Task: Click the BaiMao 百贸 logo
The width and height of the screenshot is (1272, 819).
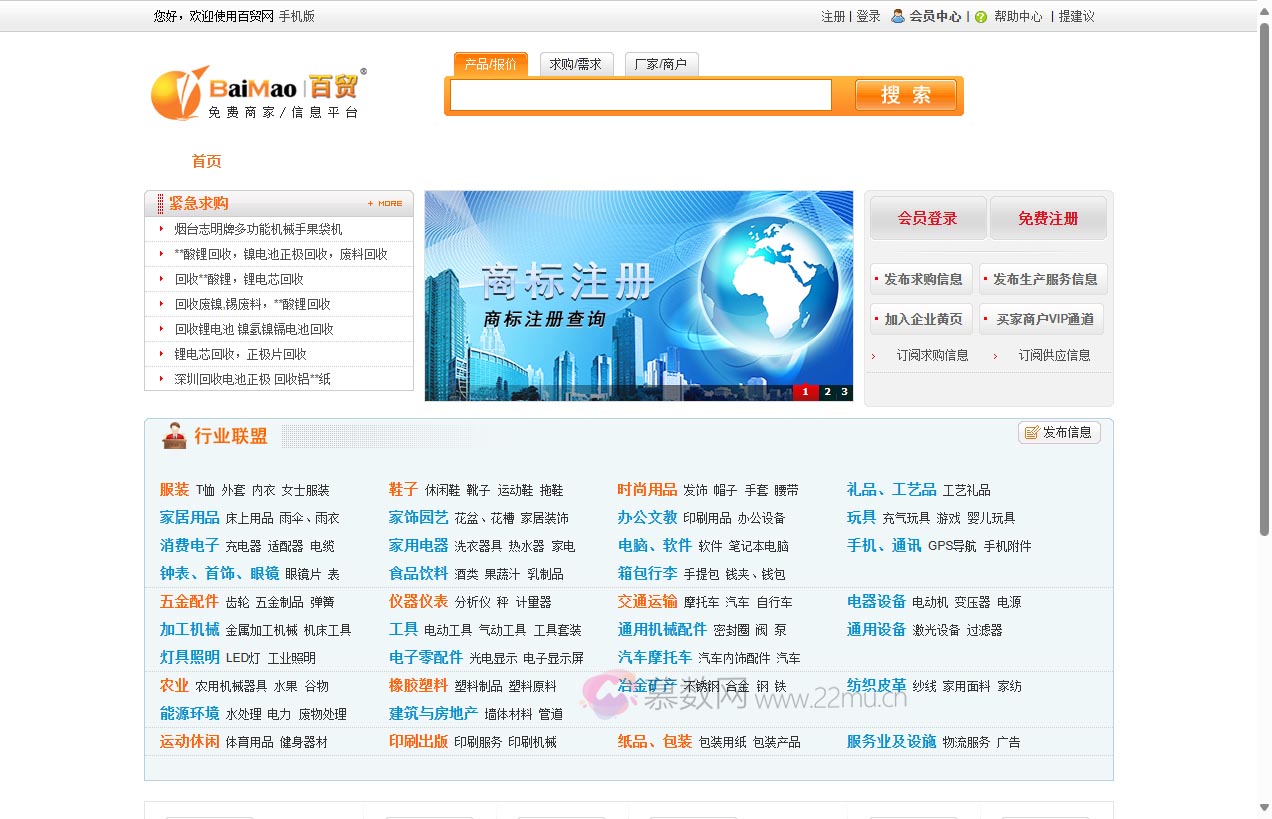Action: click(256, 94)
